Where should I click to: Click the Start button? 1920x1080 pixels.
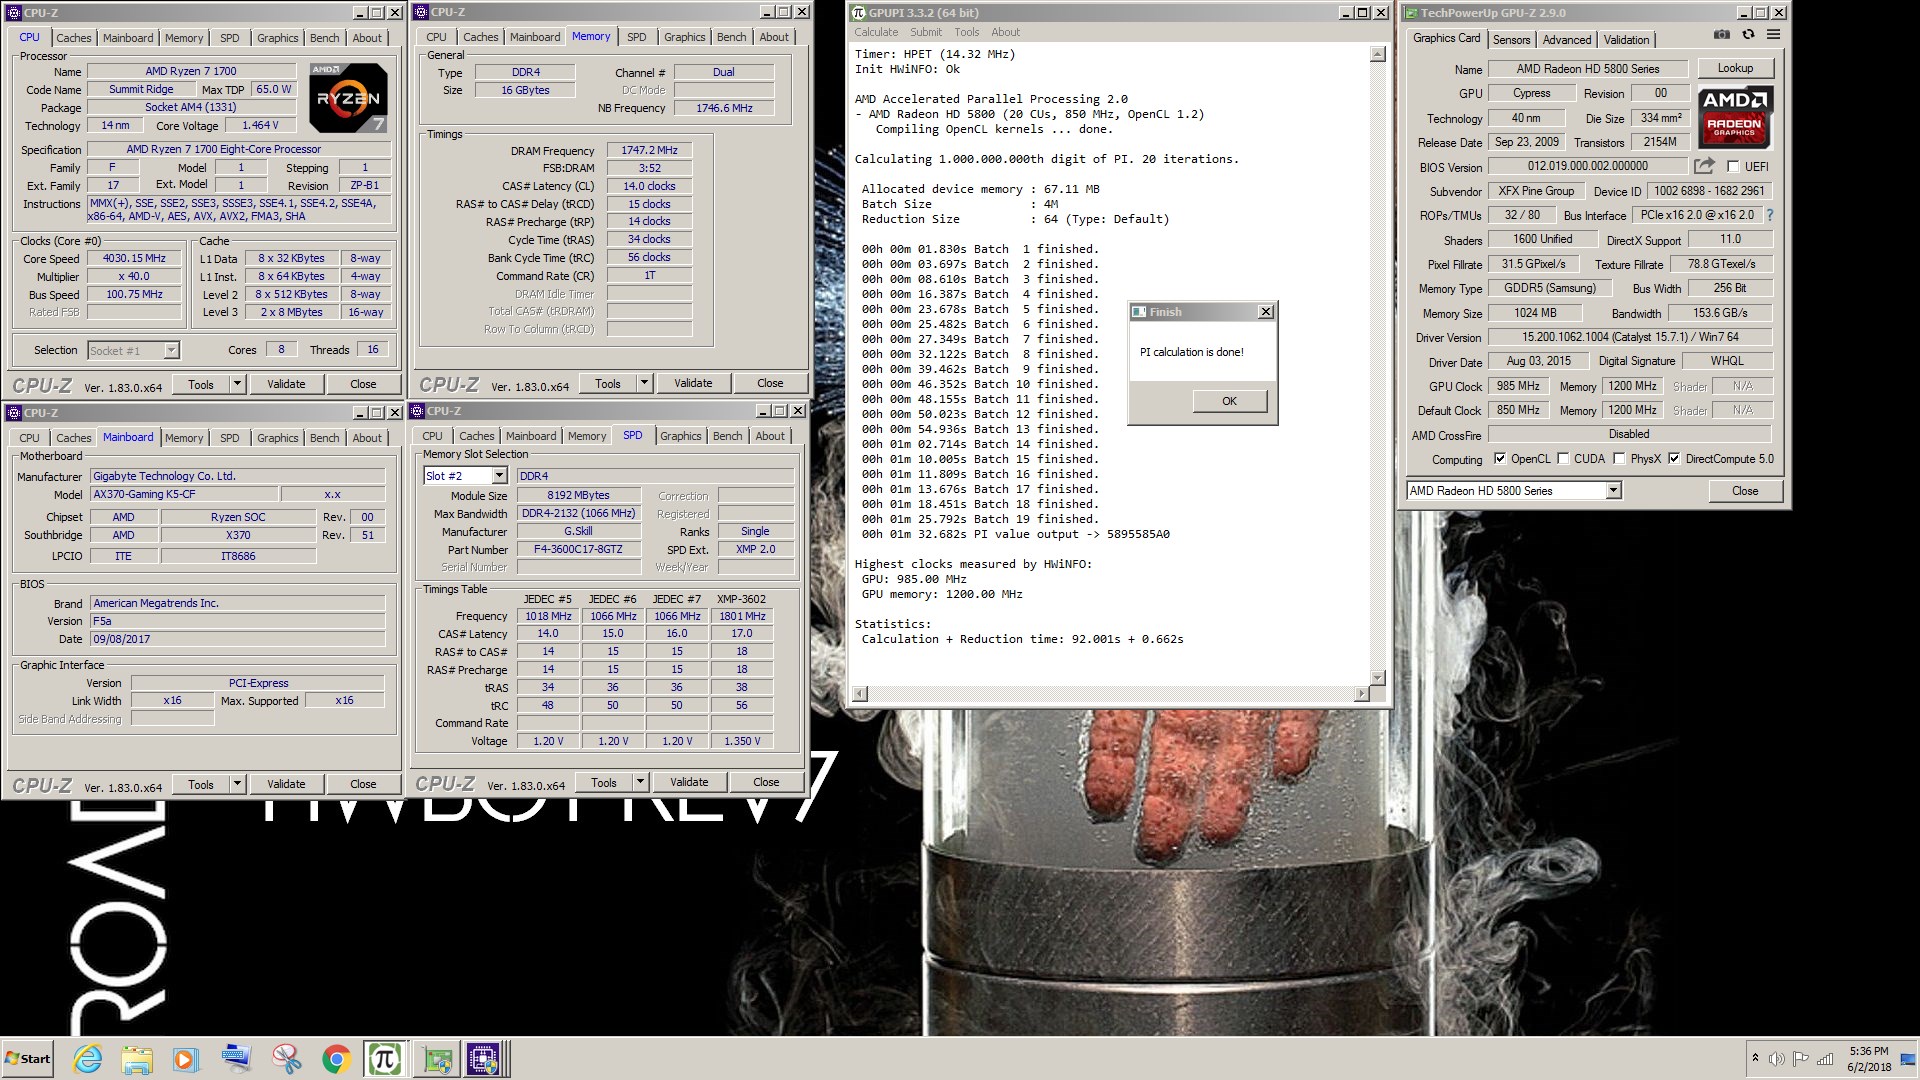coord(28,1059)
